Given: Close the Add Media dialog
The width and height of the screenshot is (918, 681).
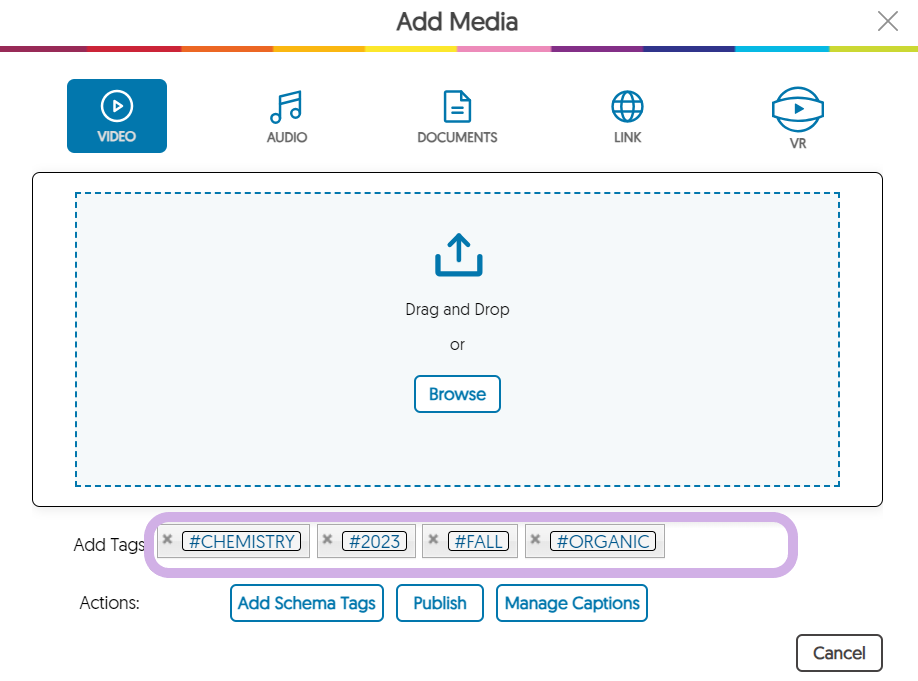Looking at the screenshot, I should (888, 21).
